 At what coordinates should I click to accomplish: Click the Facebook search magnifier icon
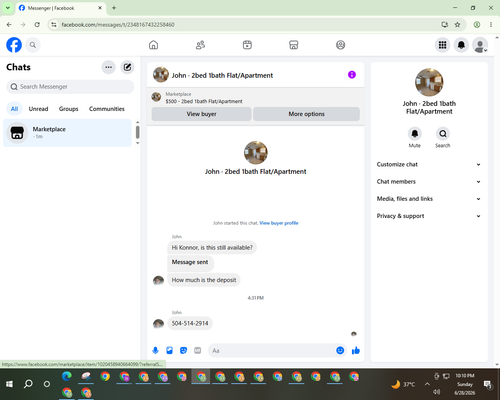(33, 45)
